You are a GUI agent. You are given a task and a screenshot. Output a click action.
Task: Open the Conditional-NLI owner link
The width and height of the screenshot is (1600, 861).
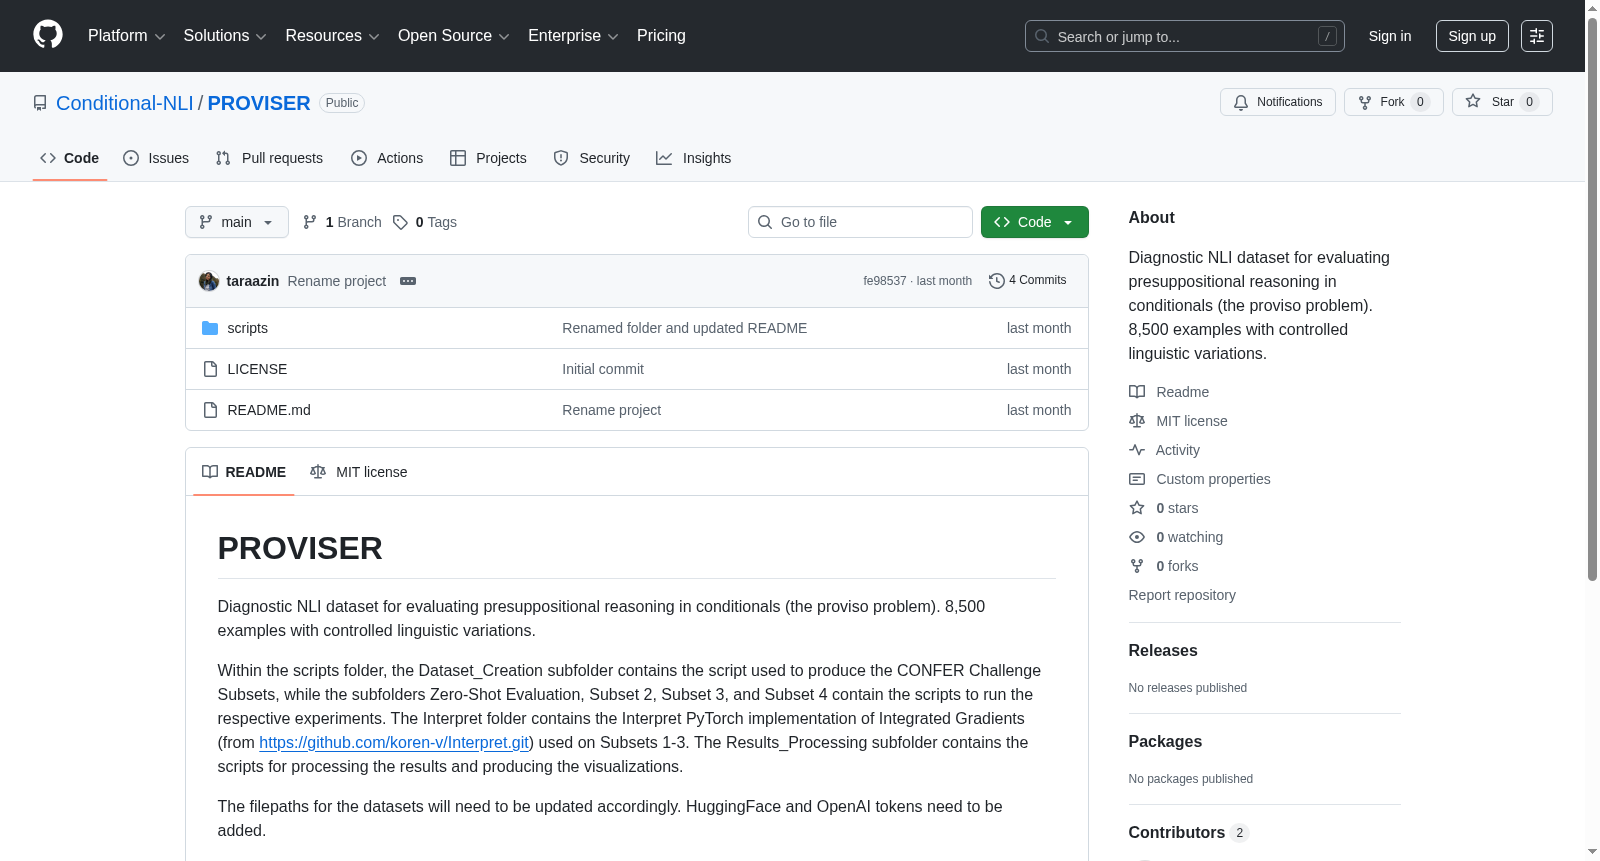tap(125, 103)
